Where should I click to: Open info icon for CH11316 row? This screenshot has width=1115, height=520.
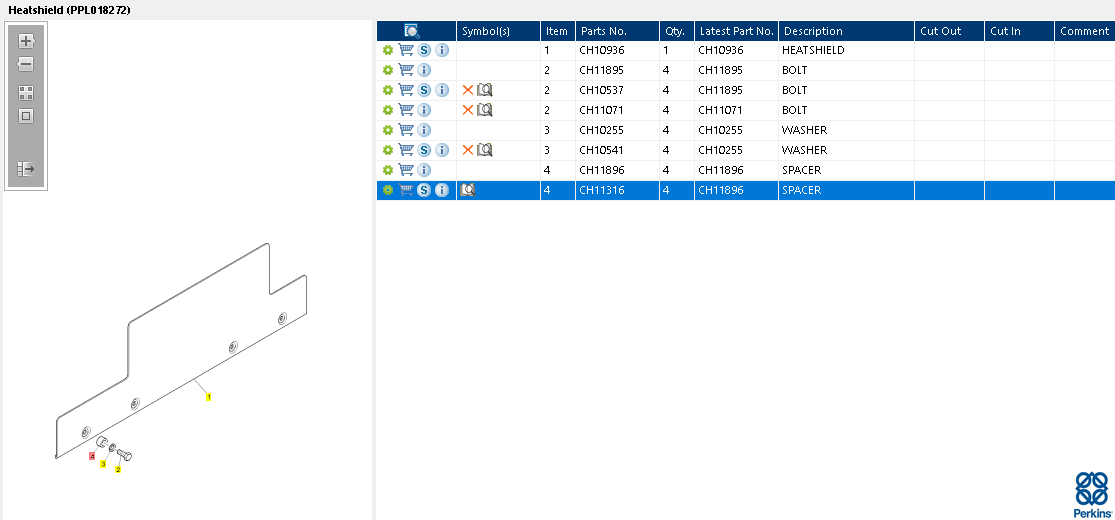442,190
